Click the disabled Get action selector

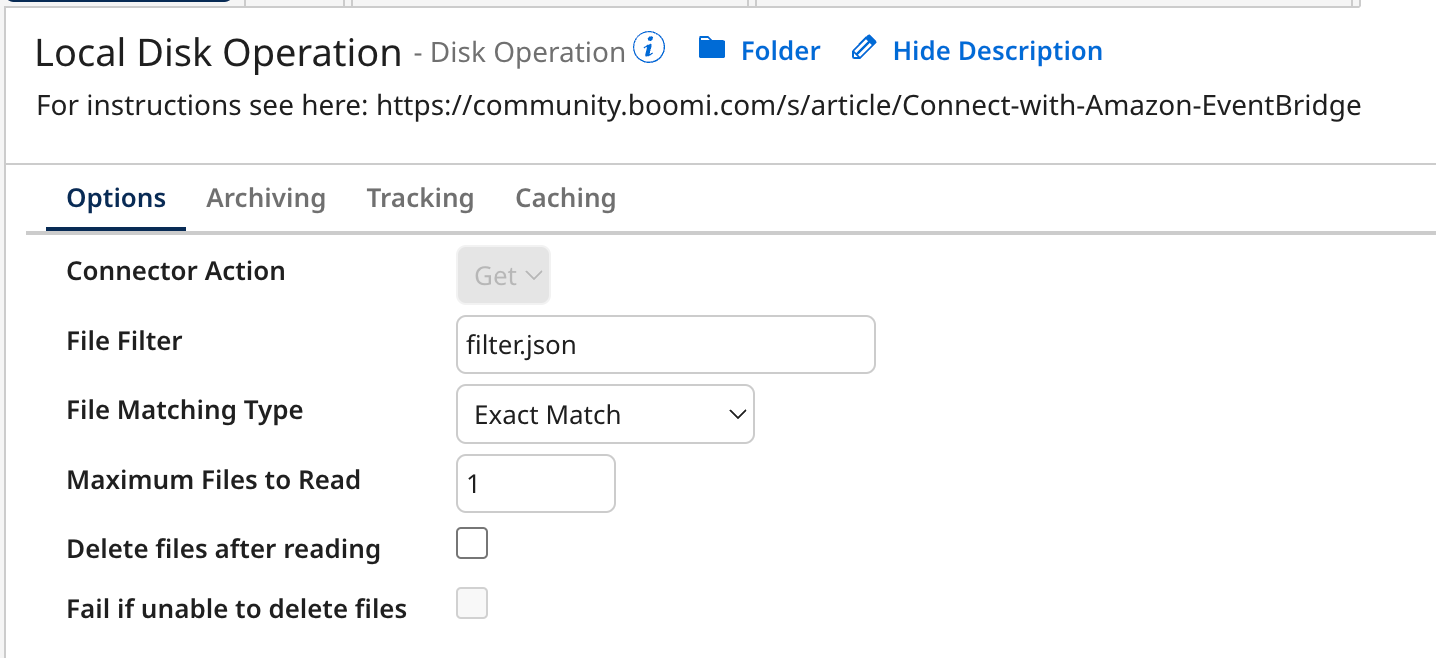point(503,276)
